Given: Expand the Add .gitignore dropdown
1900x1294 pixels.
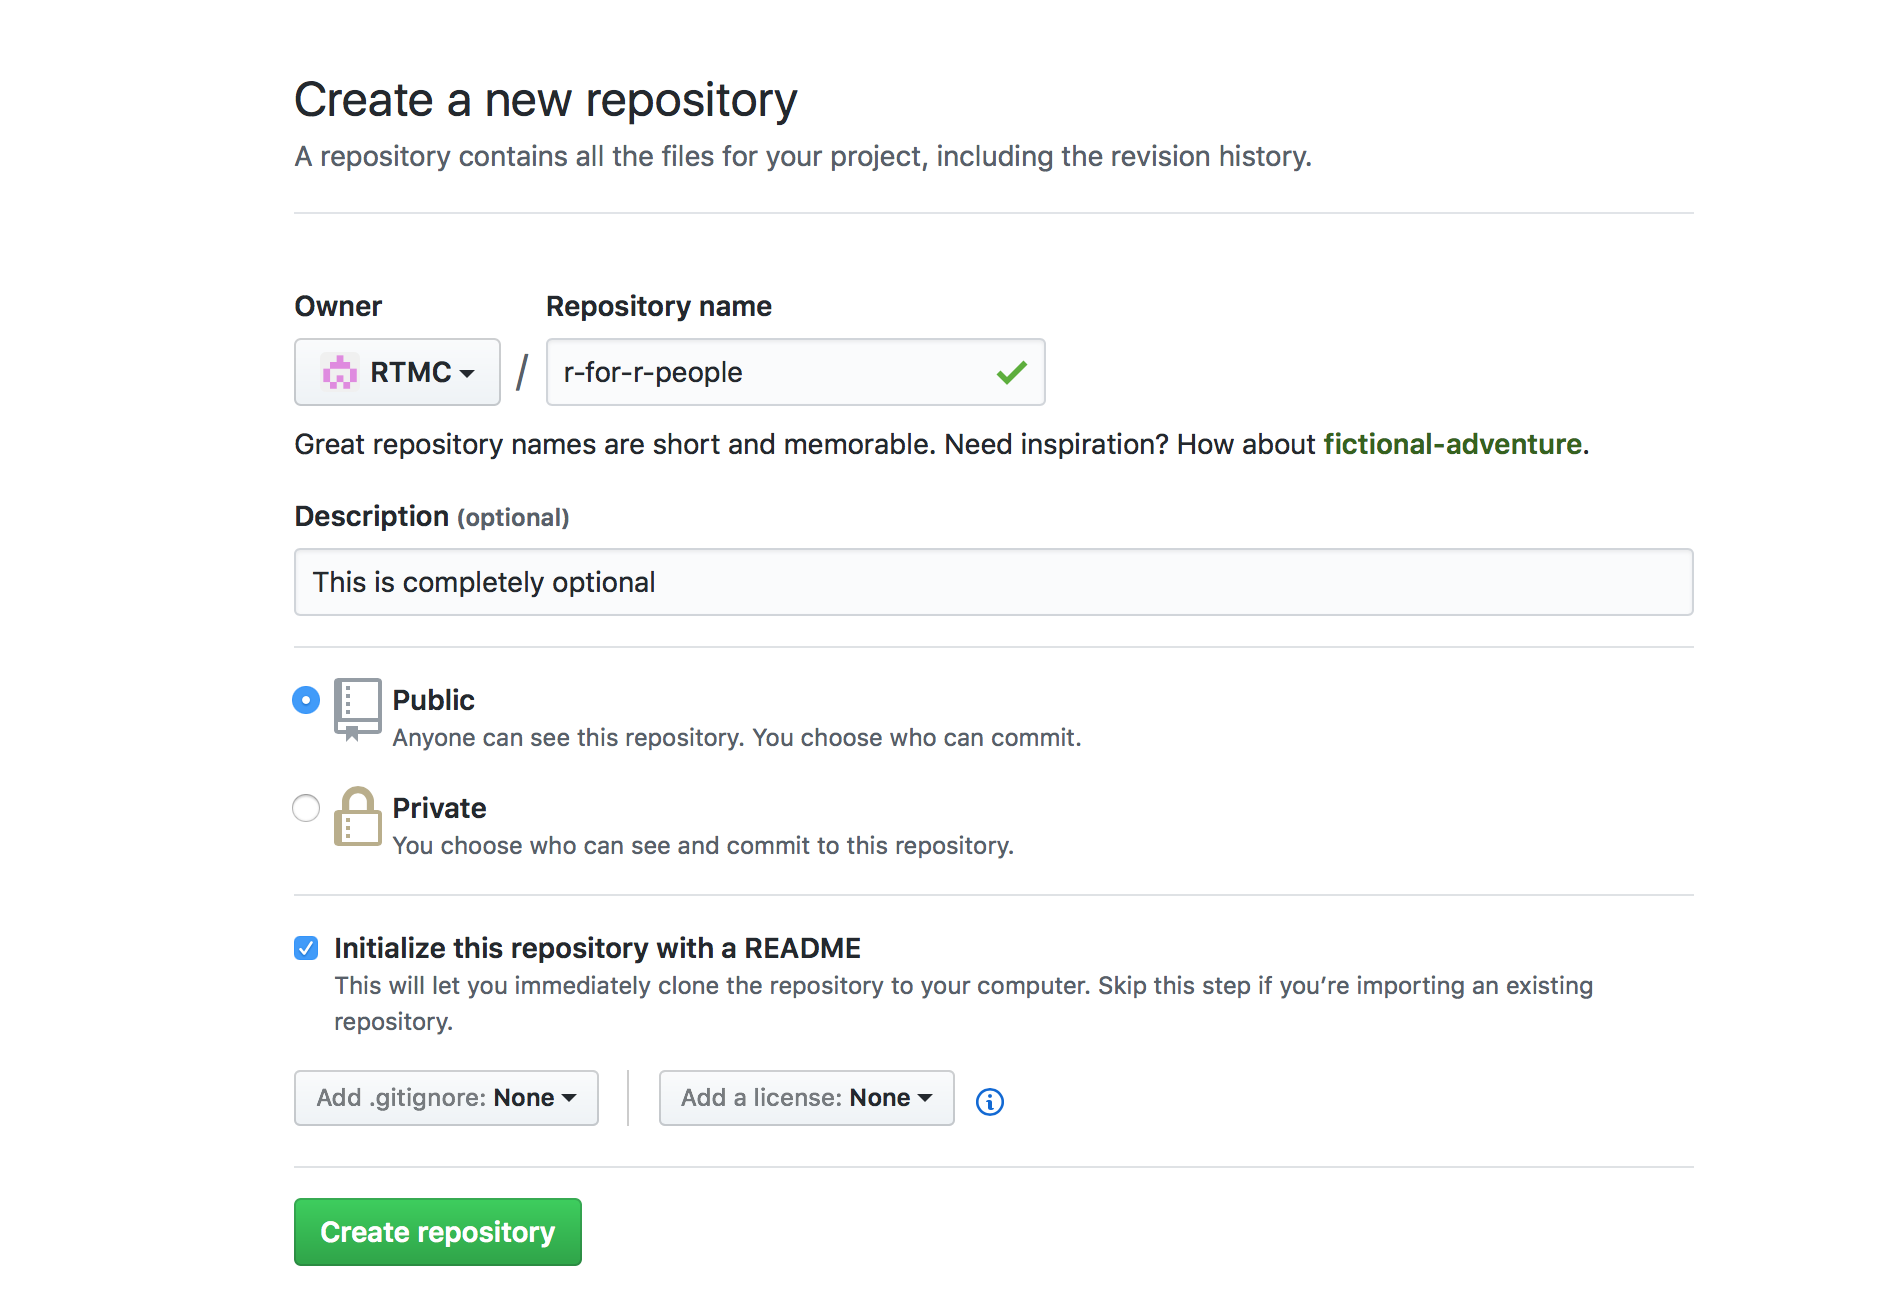Looking at the screenshot, I should [446, 1098].
